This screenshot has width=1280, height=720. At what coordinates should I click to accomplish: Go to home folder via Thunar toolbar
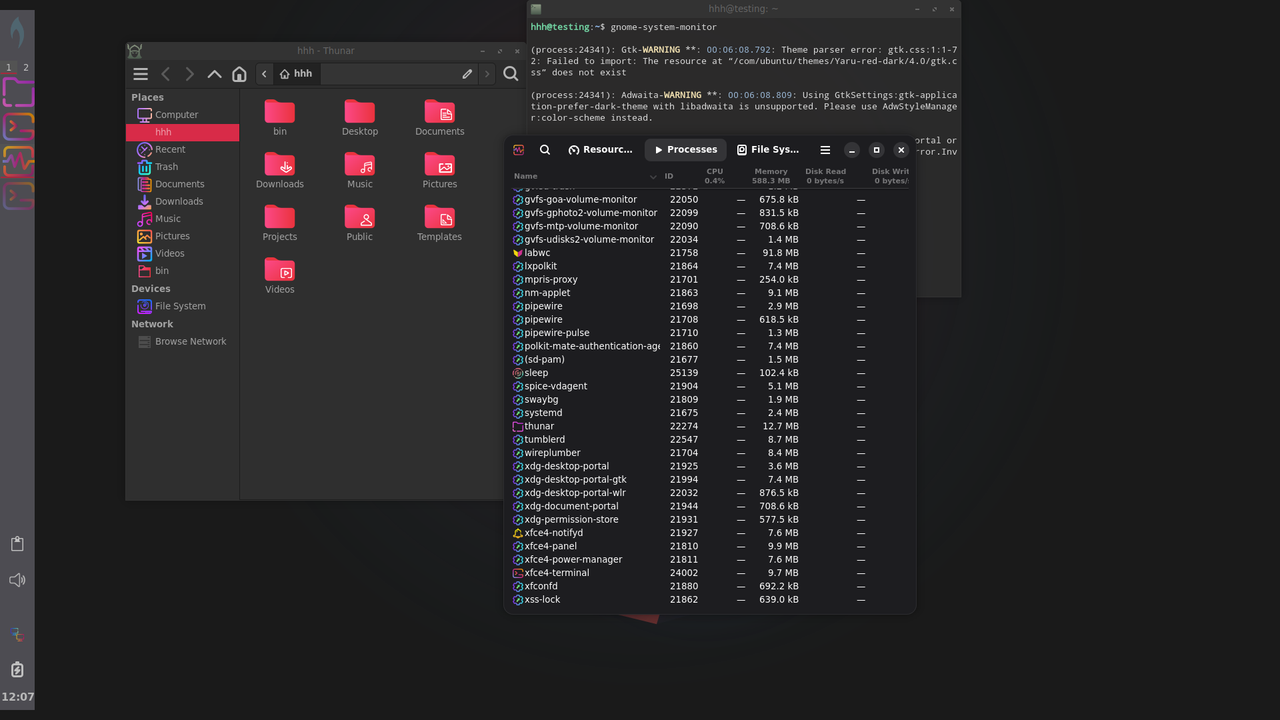(239, 74)
